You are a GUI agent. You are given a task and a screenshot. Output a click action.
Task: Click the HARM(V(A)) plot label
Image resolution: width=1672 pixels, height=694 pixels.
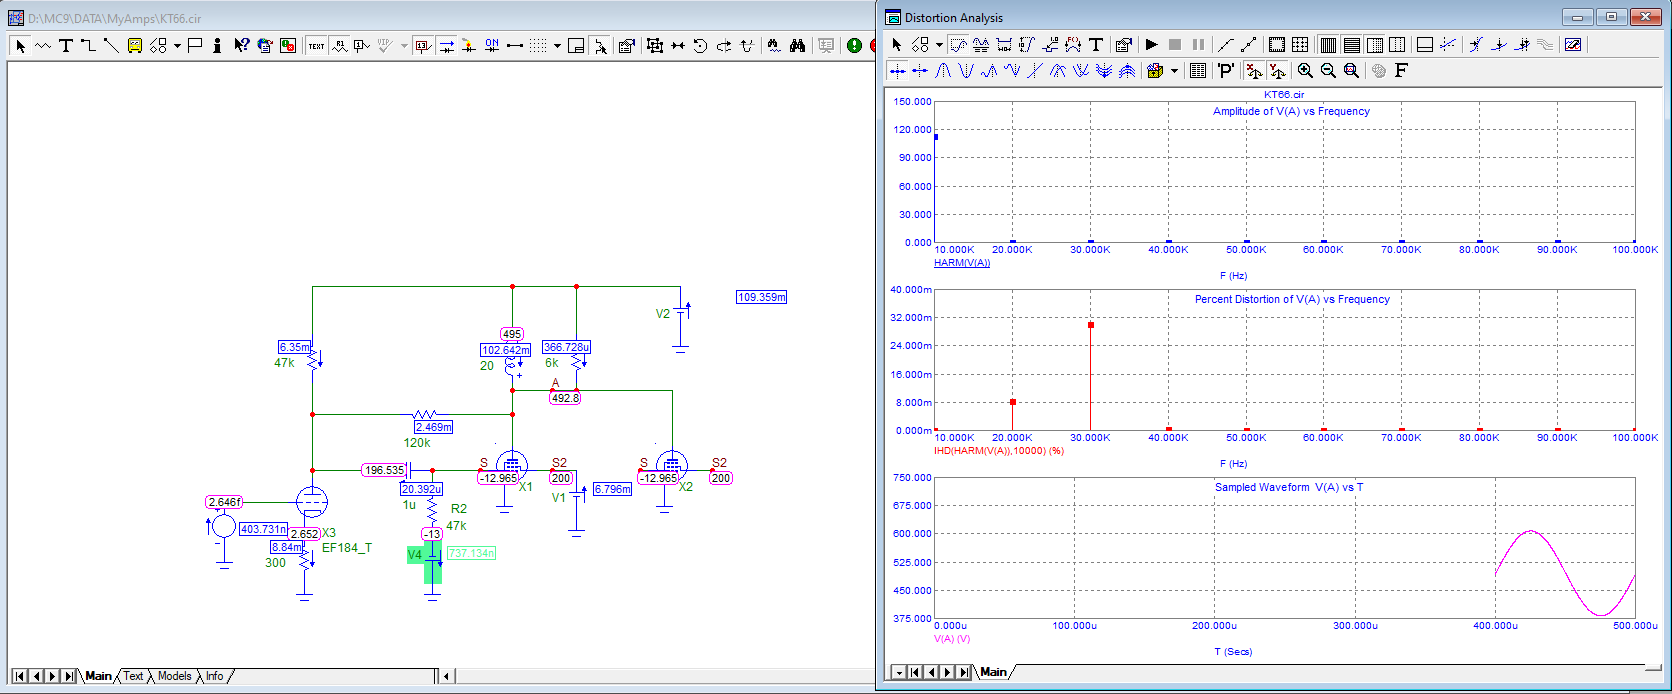tap(961, 263)
